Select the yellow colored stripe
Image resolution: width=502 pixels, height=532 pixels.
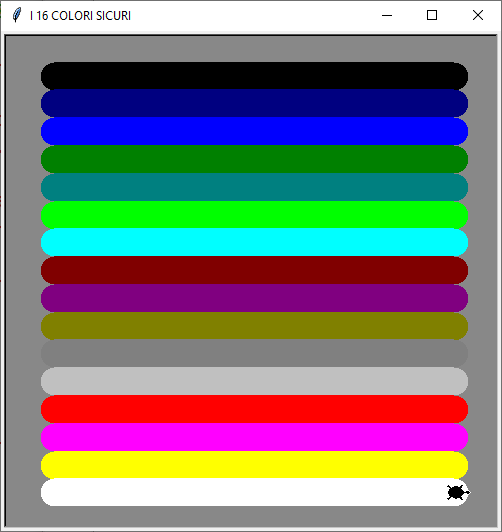(254, 465)
